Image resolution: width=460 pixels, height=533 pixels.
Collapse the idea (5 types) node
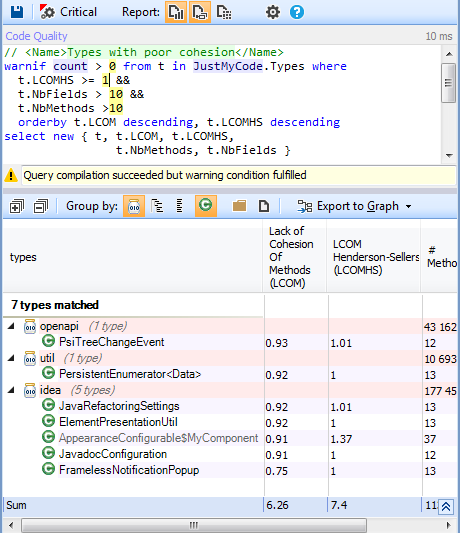coord(11,390)
